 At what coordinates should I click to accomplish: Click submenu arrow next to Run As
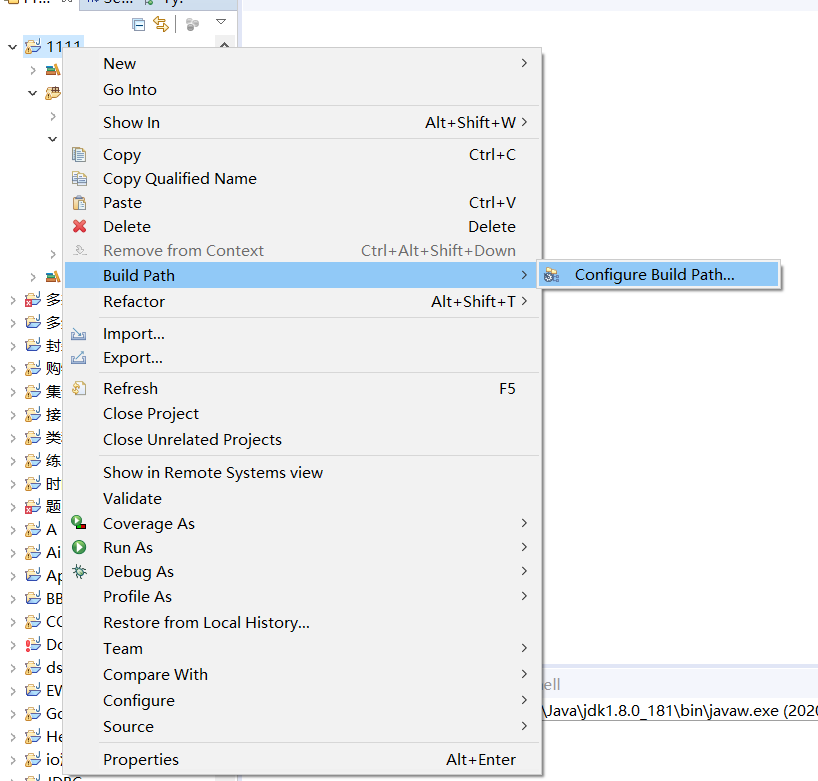coord(524,547)
